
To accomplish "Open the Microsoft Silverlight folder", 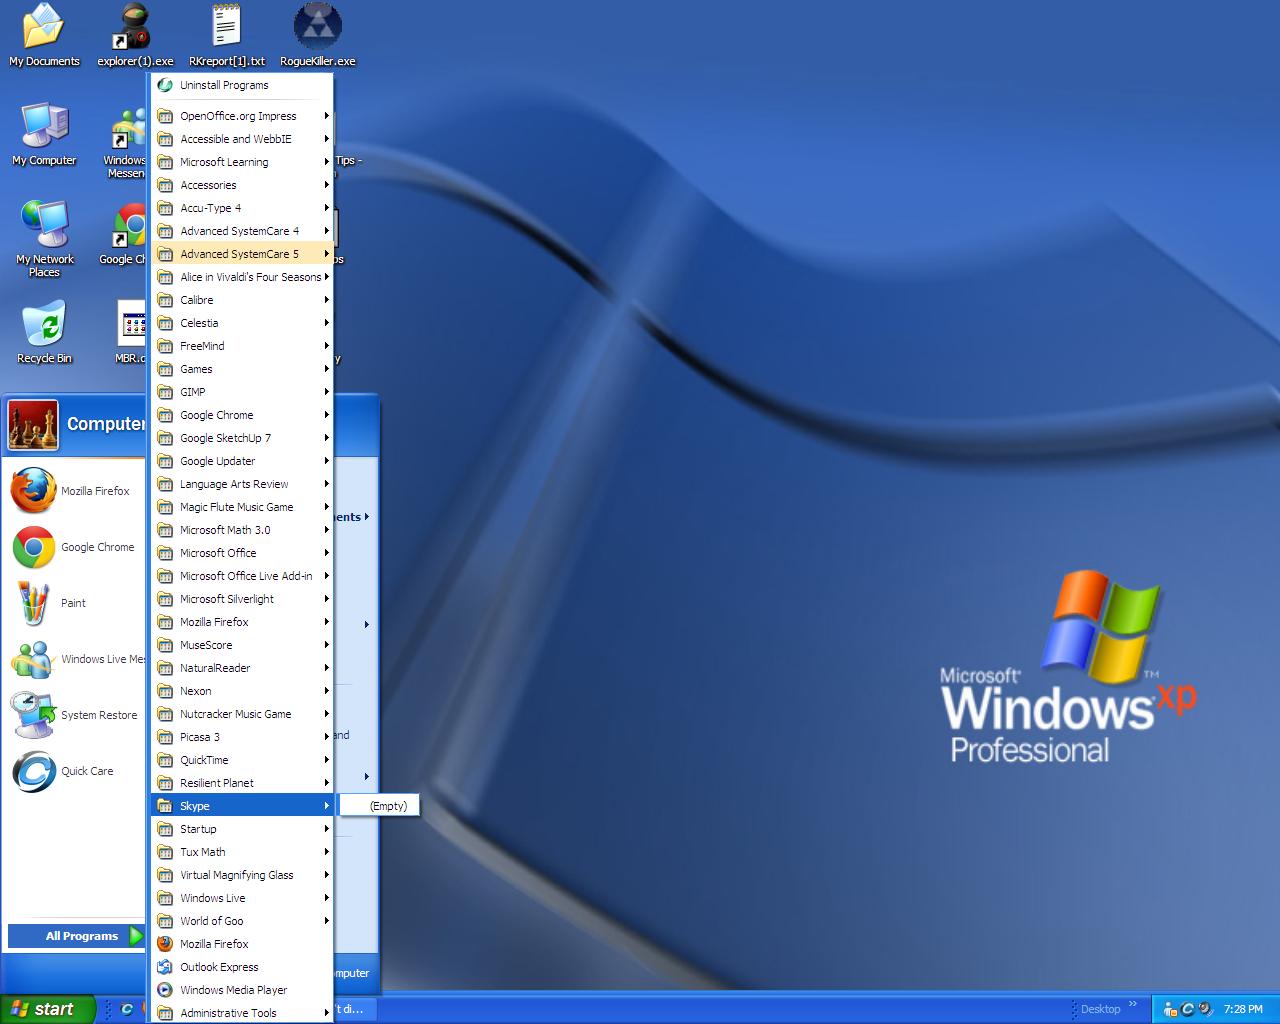I will (x=242, y=599).
